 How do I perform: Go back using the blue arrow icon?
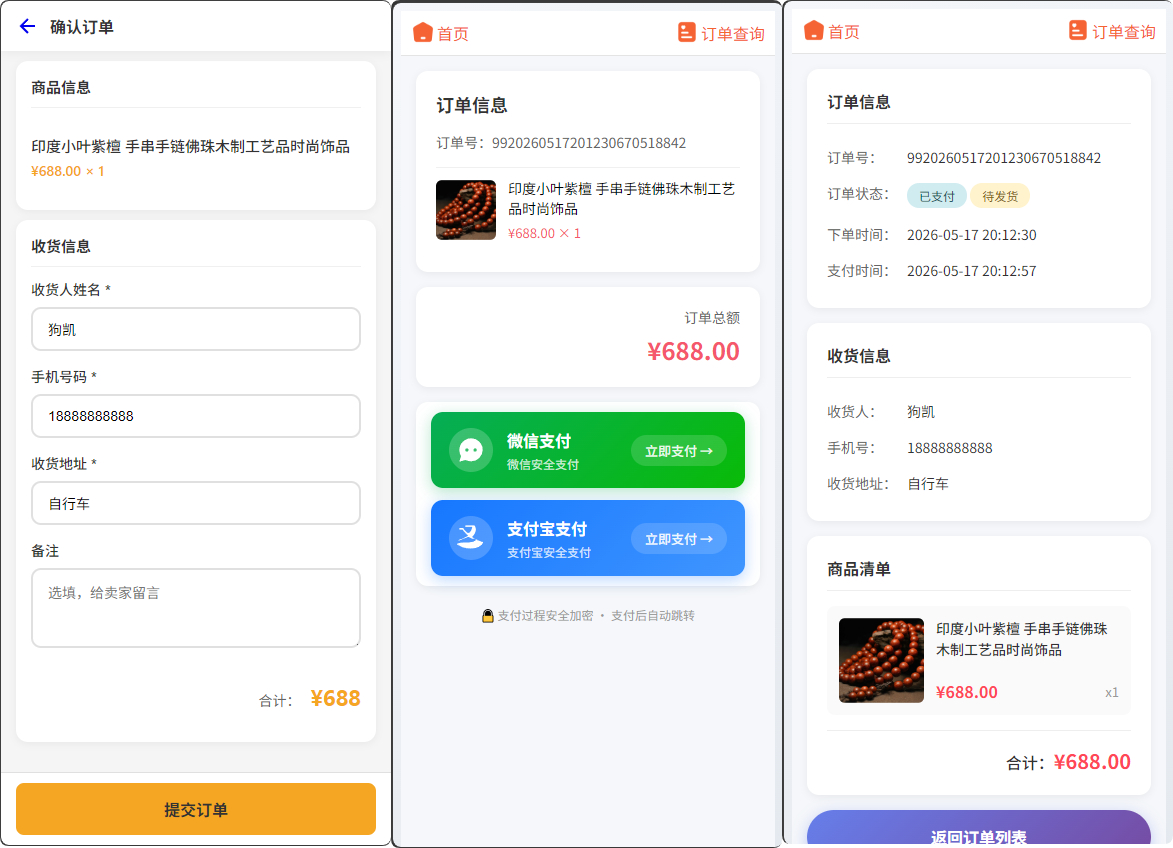(x=28, y=27)
